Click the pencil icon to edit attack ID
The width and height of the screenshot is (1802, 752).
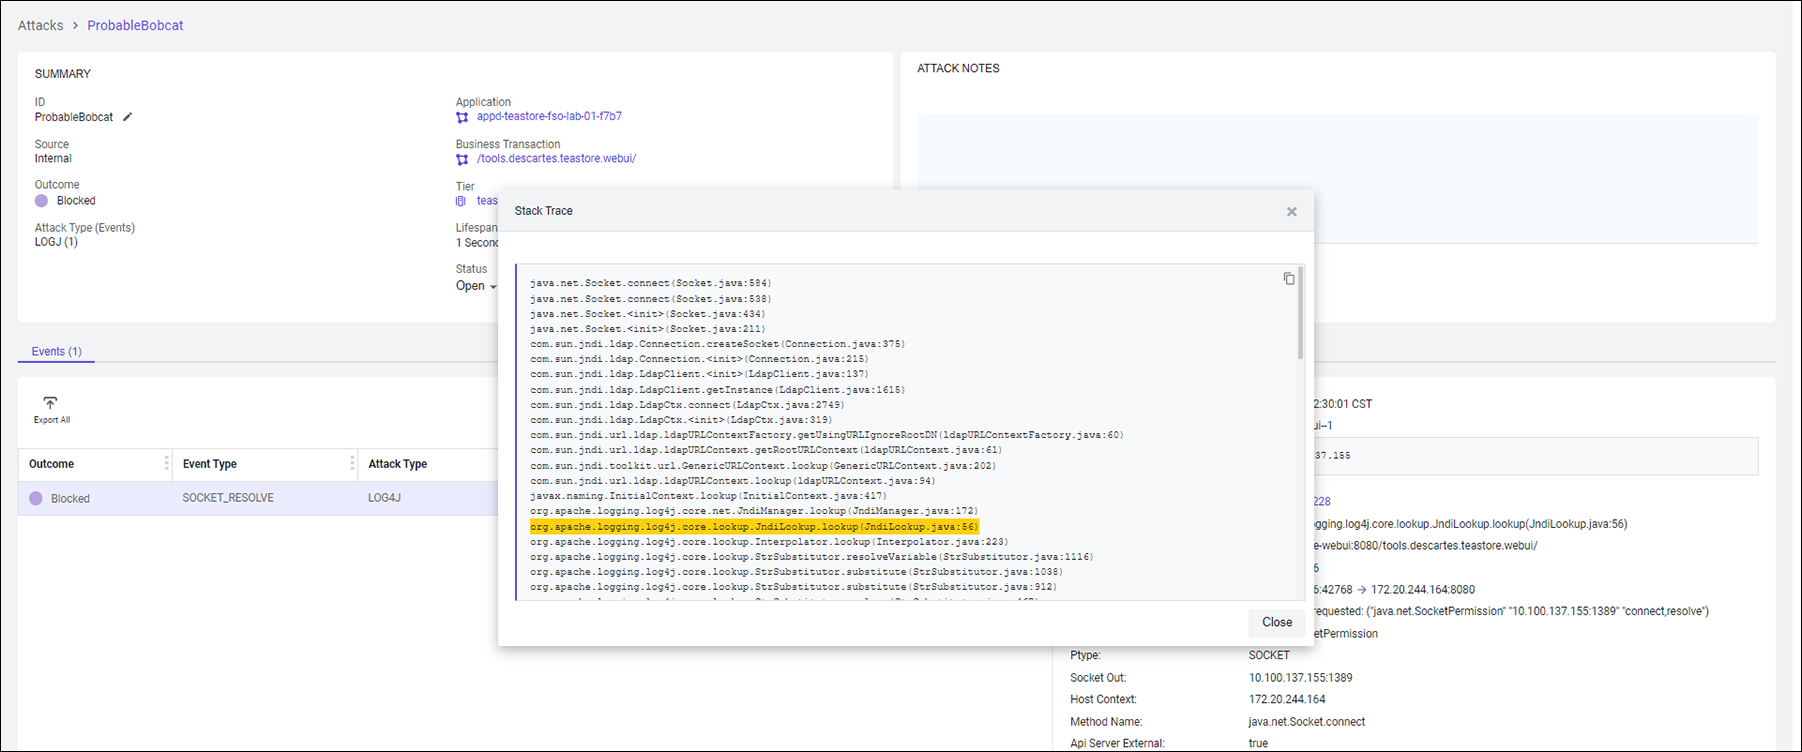coord(127,117)
